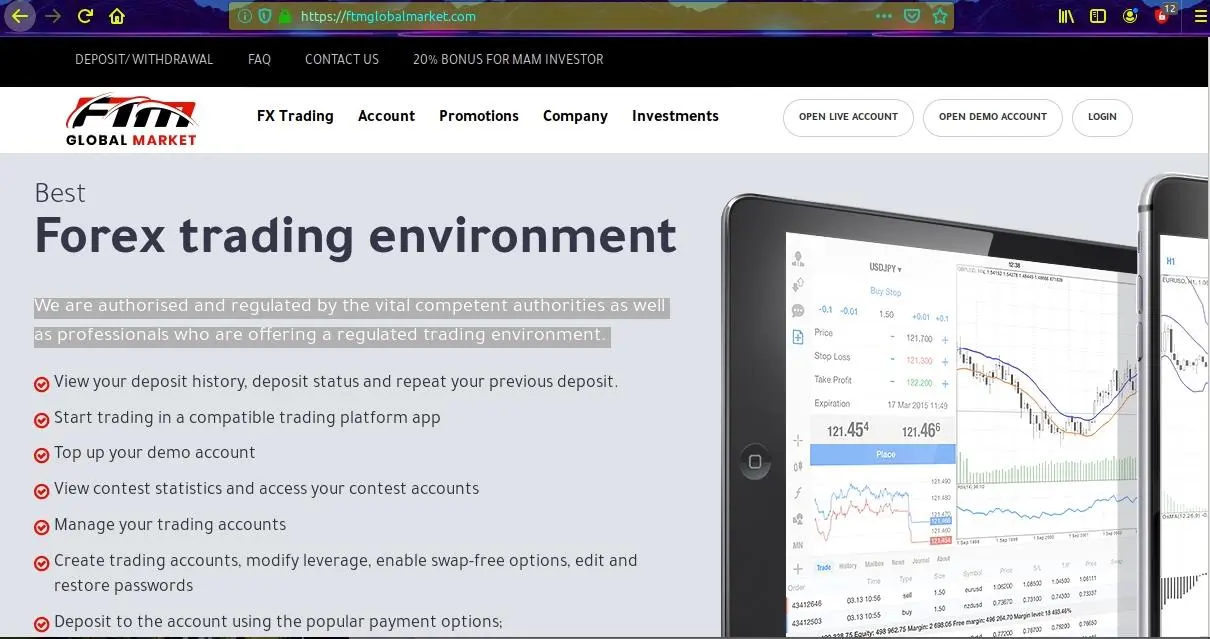Click the highlighted 'authorised and regulated' paragraph

coord(350,320)
